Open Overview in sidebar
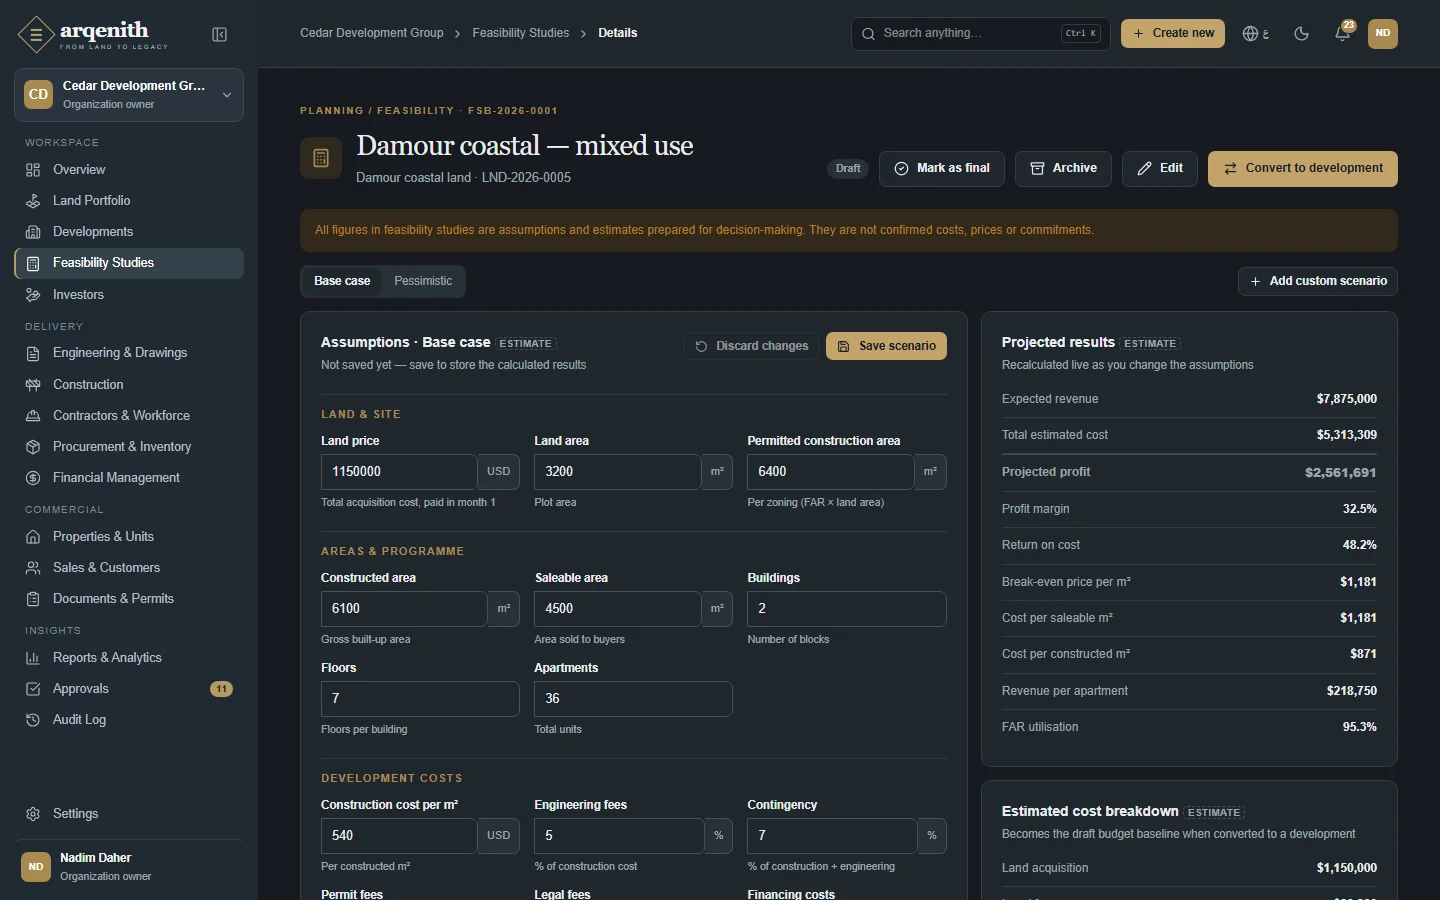Screen dimensions: 1440x900 129,170
